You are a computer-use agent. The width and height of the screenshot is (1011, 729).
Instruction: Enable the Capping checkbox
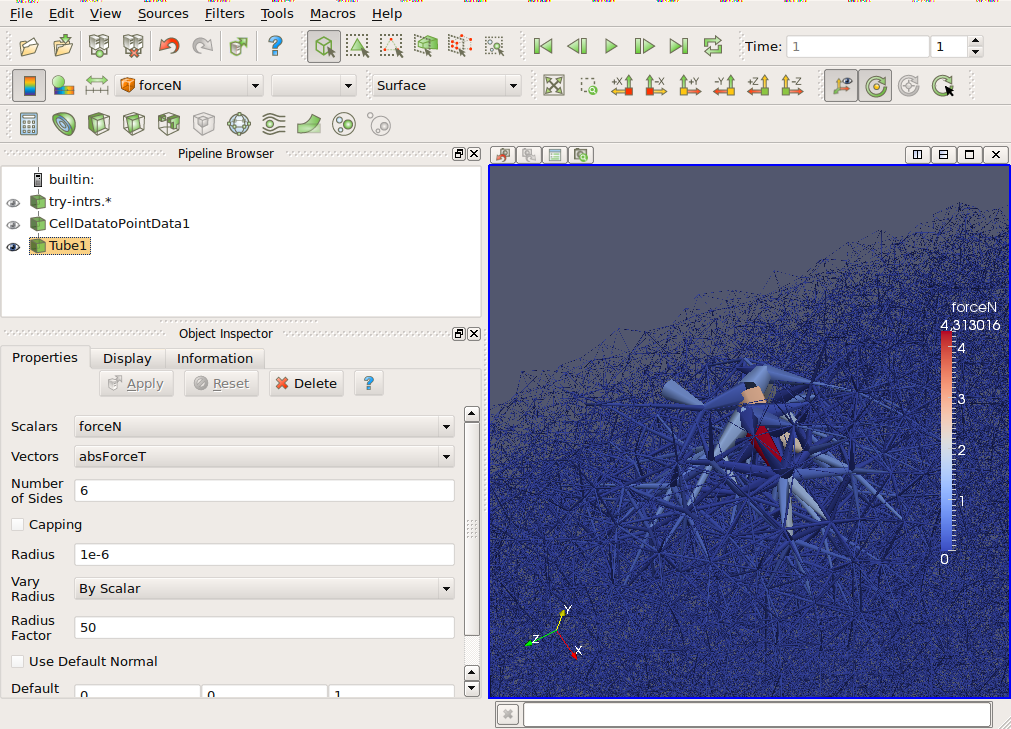pos(18,525)
